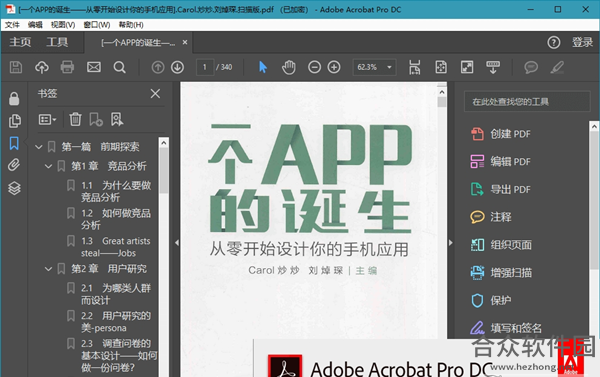This screenshot has height=377, width=600.
Task: Delete selected bookmark with trash icon
Action: click(x=75, y=119)
